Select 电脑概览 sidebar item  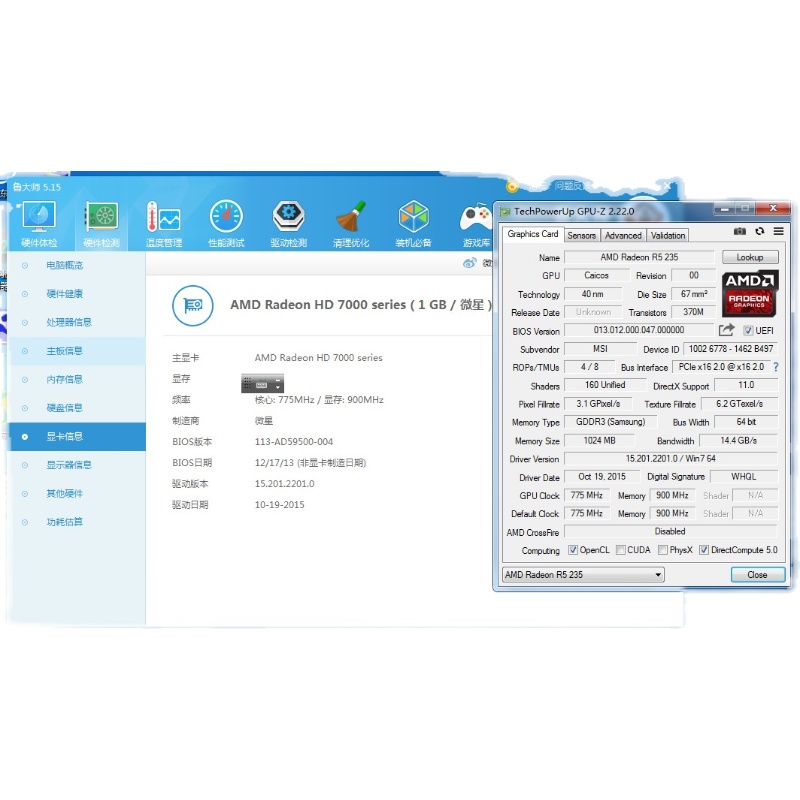click(x=77, y=265)
